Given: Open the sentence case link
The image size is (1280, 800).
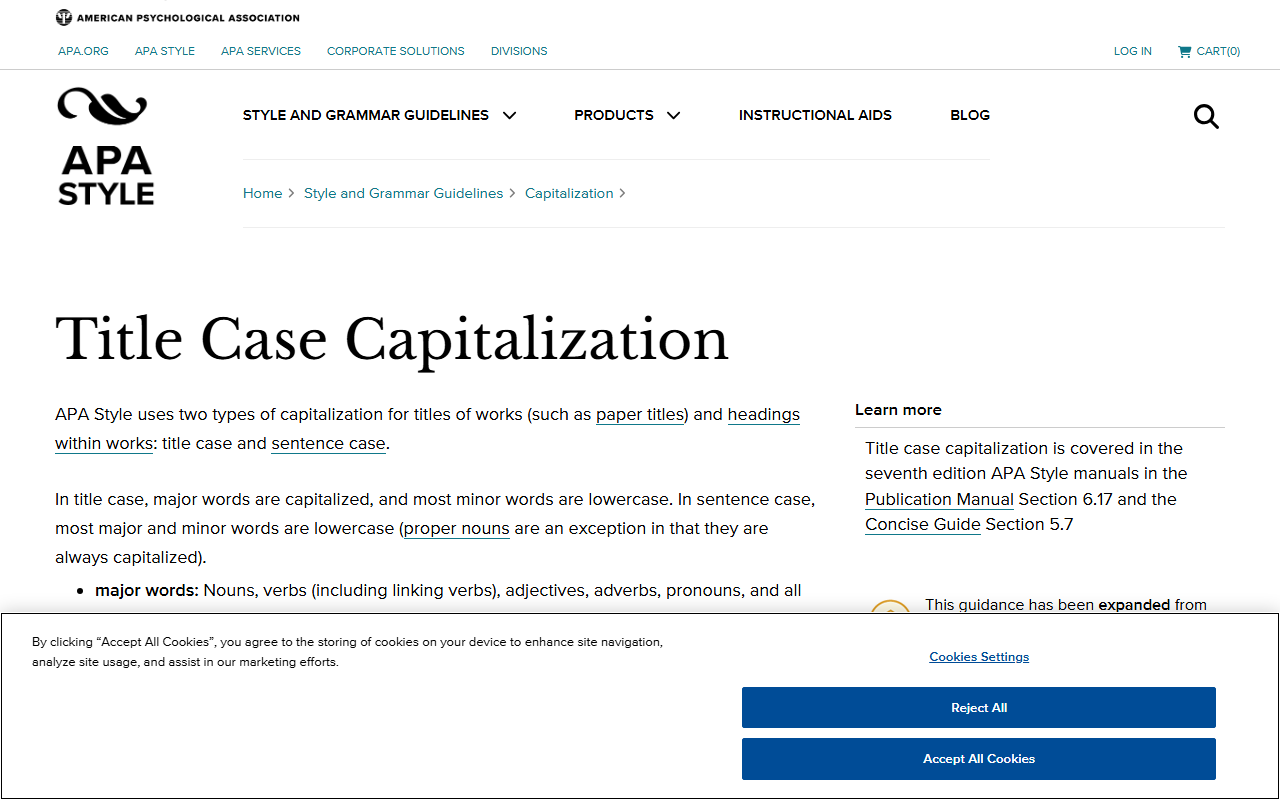Looking at the screenshot, I should [328, 443].
